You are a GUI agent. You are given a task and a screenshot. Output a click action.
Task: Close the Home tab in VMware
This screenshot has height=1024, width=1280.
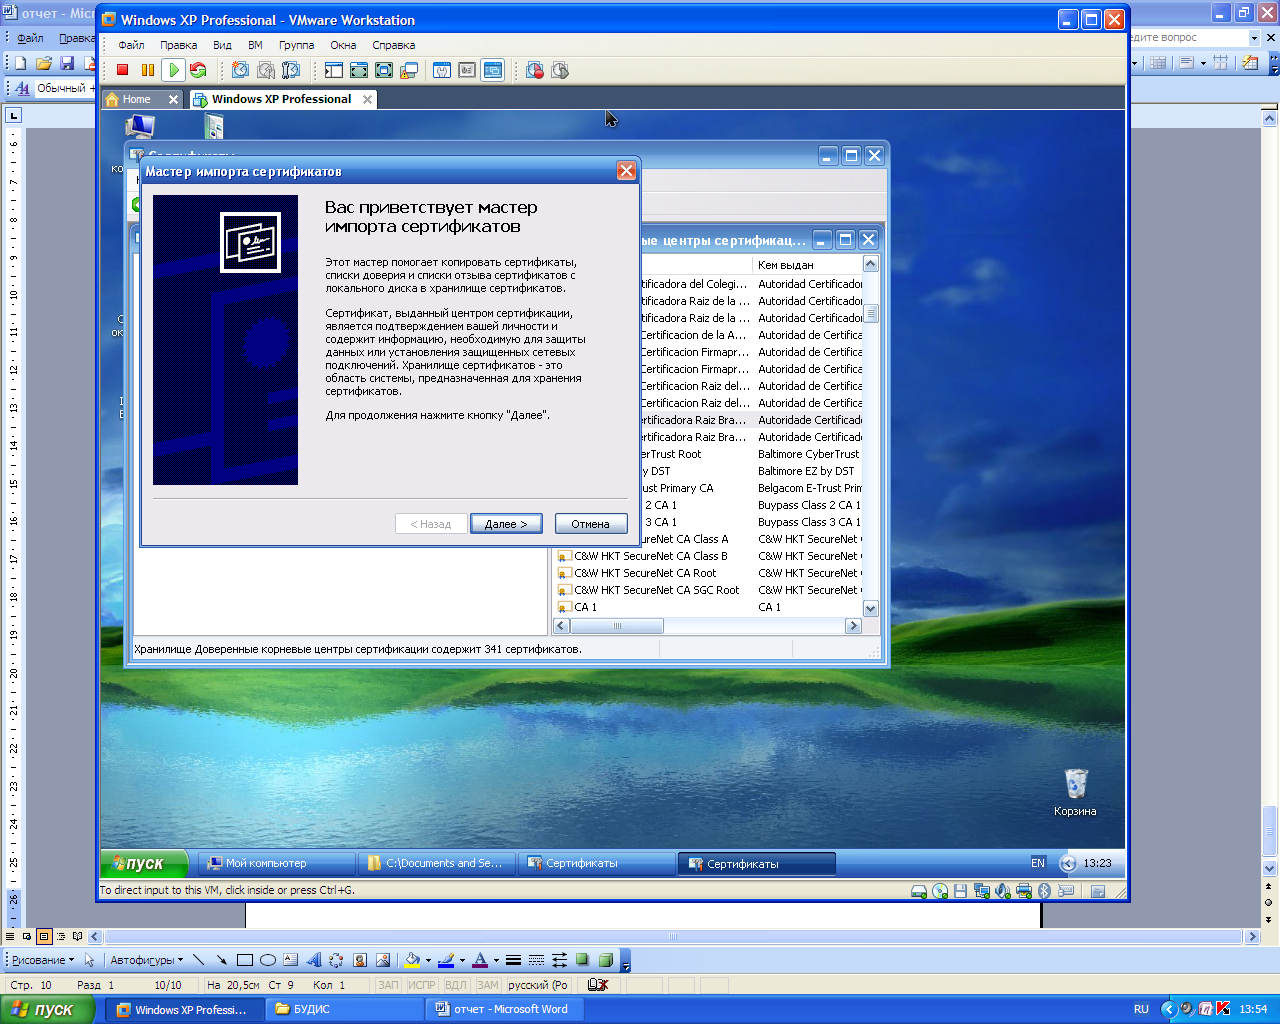173,99
